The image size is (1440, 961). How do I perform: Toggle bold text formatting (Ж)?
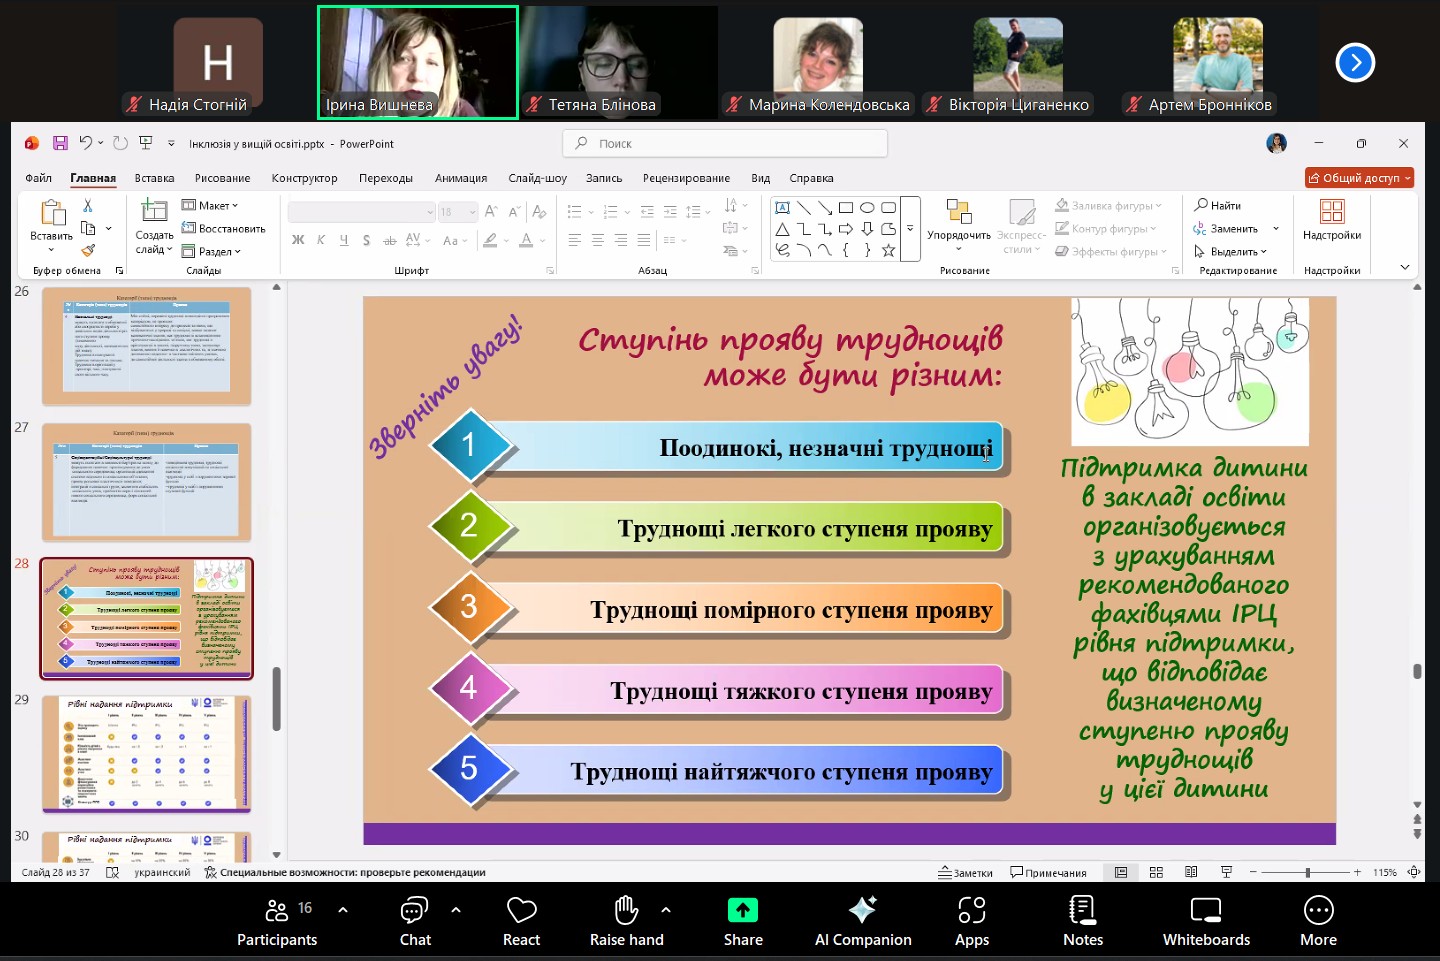pos(298,240)
